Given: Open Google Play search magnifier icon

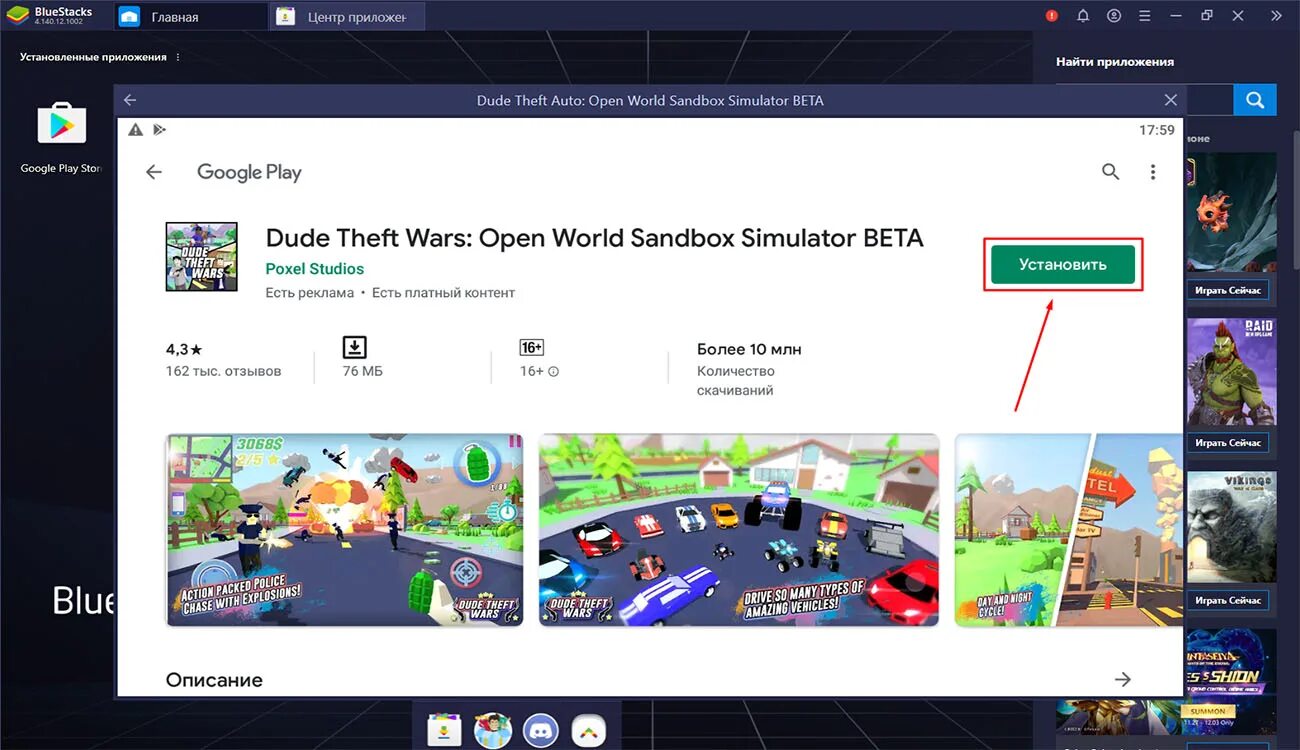Looking at the screenshot, I should click(x=1110, y=172).
